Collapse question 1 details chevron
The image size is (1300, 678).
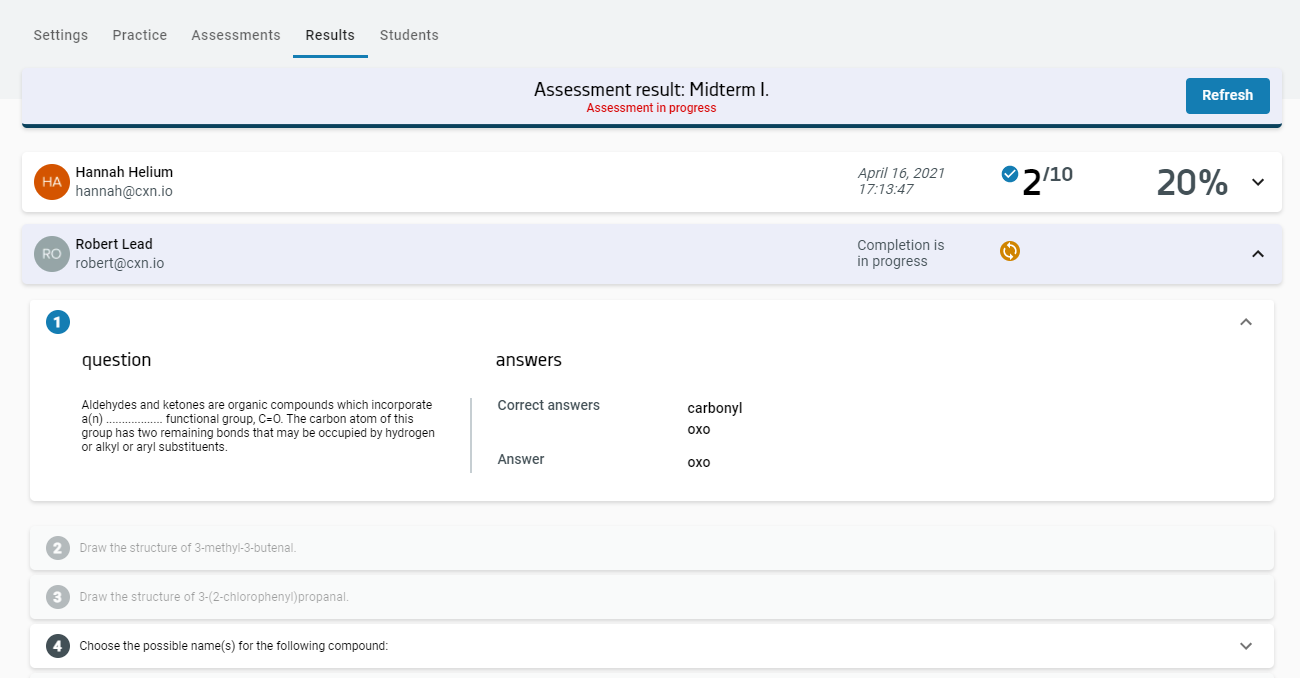1246,322
